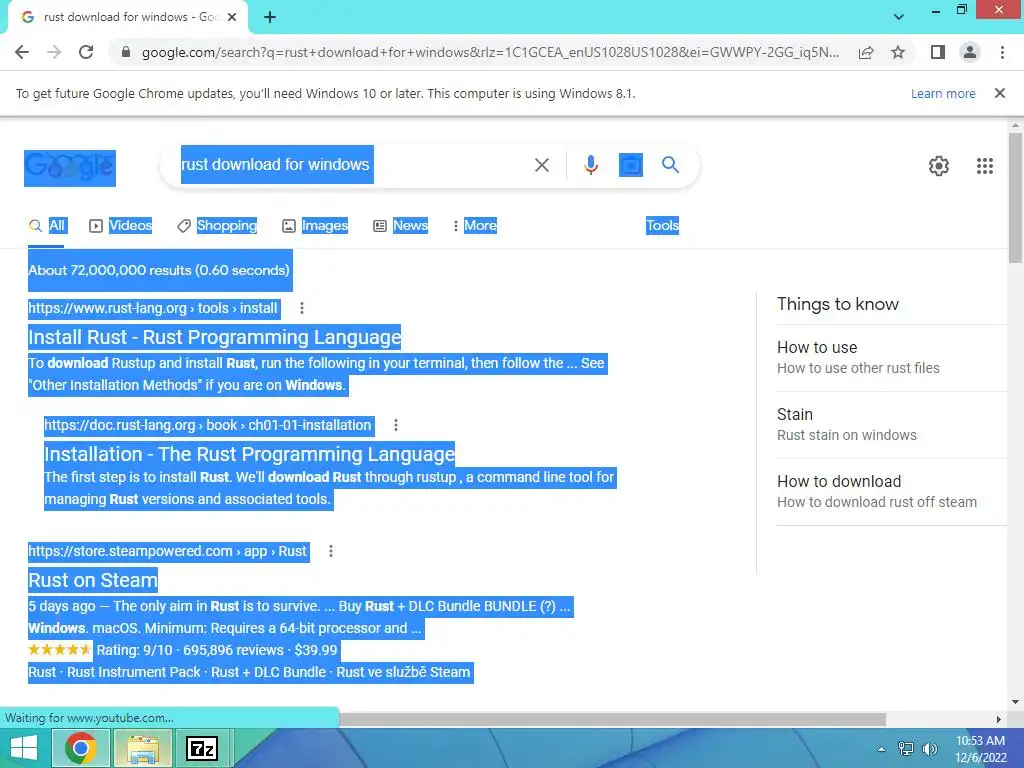Viewport: 1024px width, 768px height.
Task: Click the scroll-down arrow of vertical scrollbar
Action: 1015,701
